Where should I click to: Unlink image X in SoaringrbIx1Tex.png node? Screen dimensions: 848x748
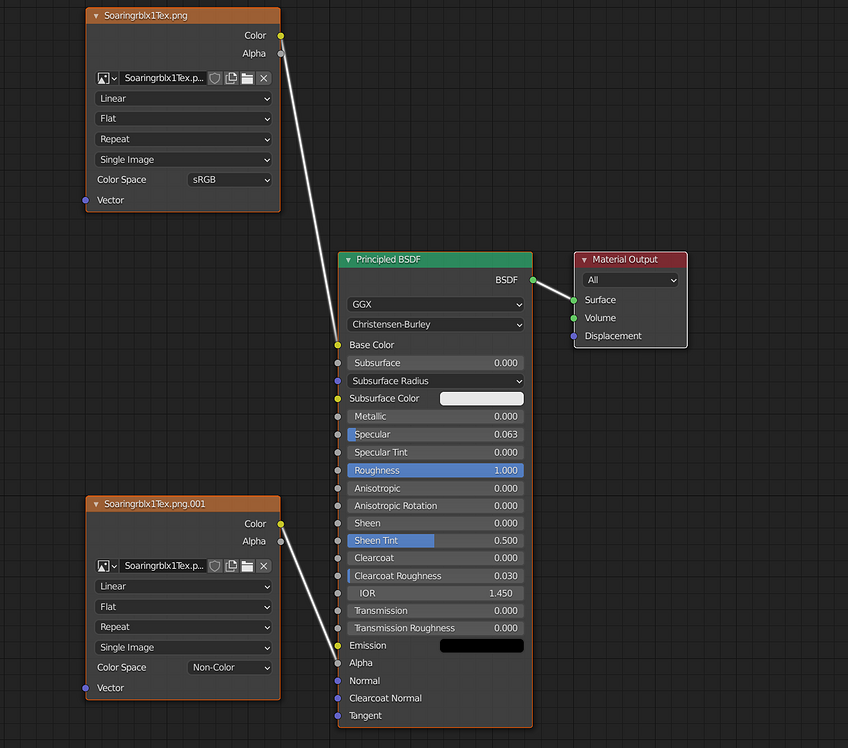coord(263,78)
